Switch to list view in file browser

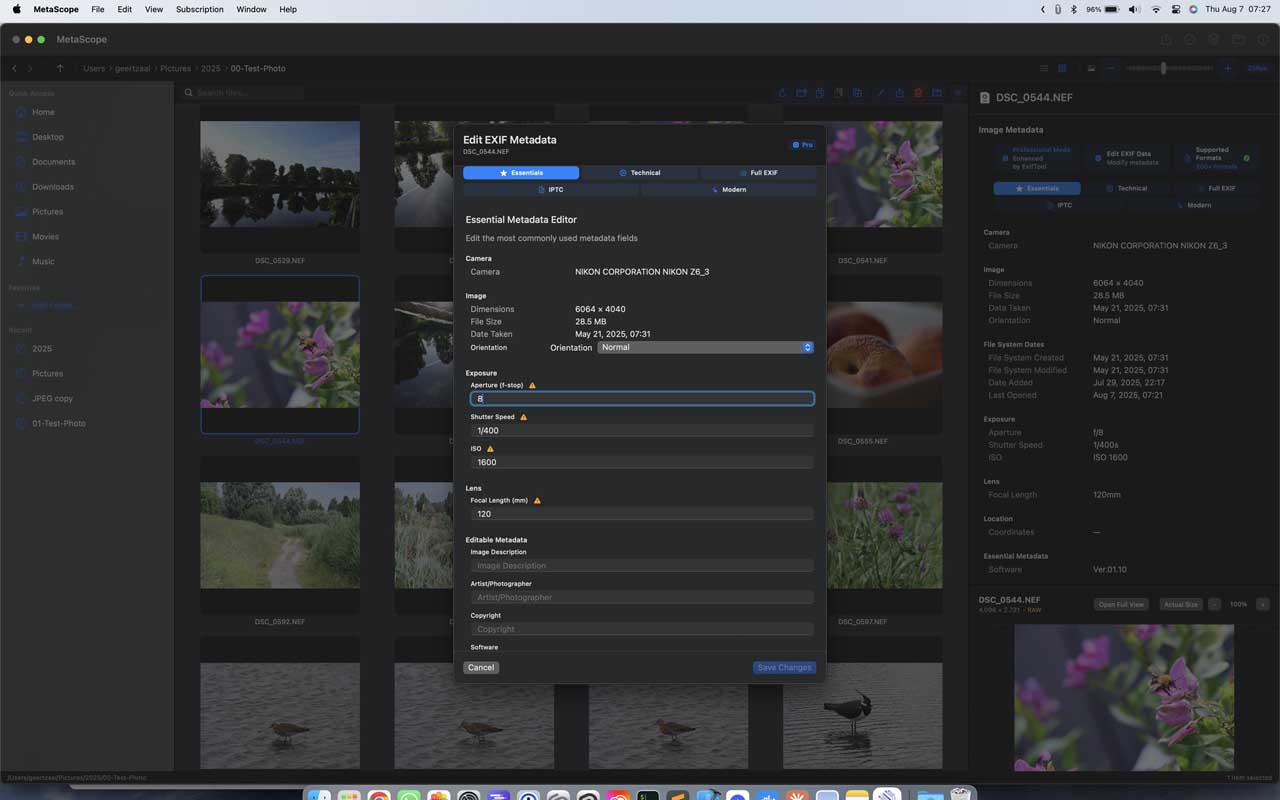tap(1044, 68)
